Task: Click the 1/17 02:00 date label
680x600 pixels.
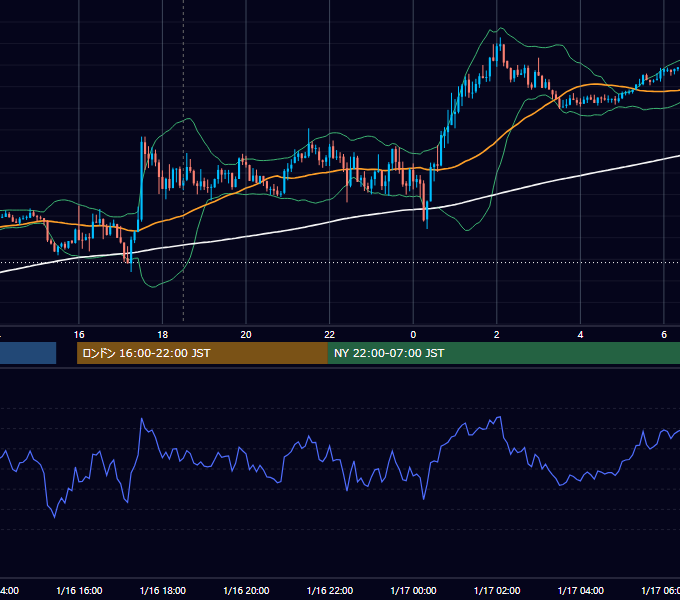Action: 497,591
